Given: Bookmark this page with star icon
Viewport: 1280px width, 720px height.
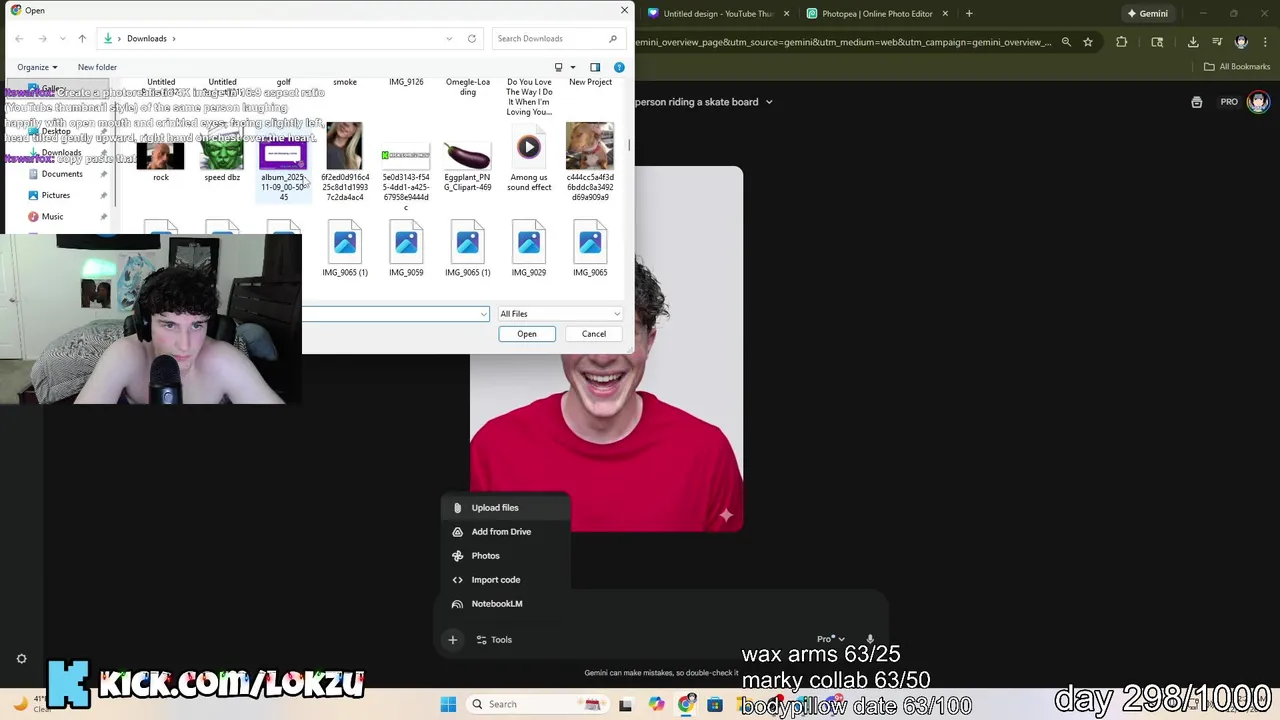Looking at the screenshot, I should click(x=1088, y=42).
